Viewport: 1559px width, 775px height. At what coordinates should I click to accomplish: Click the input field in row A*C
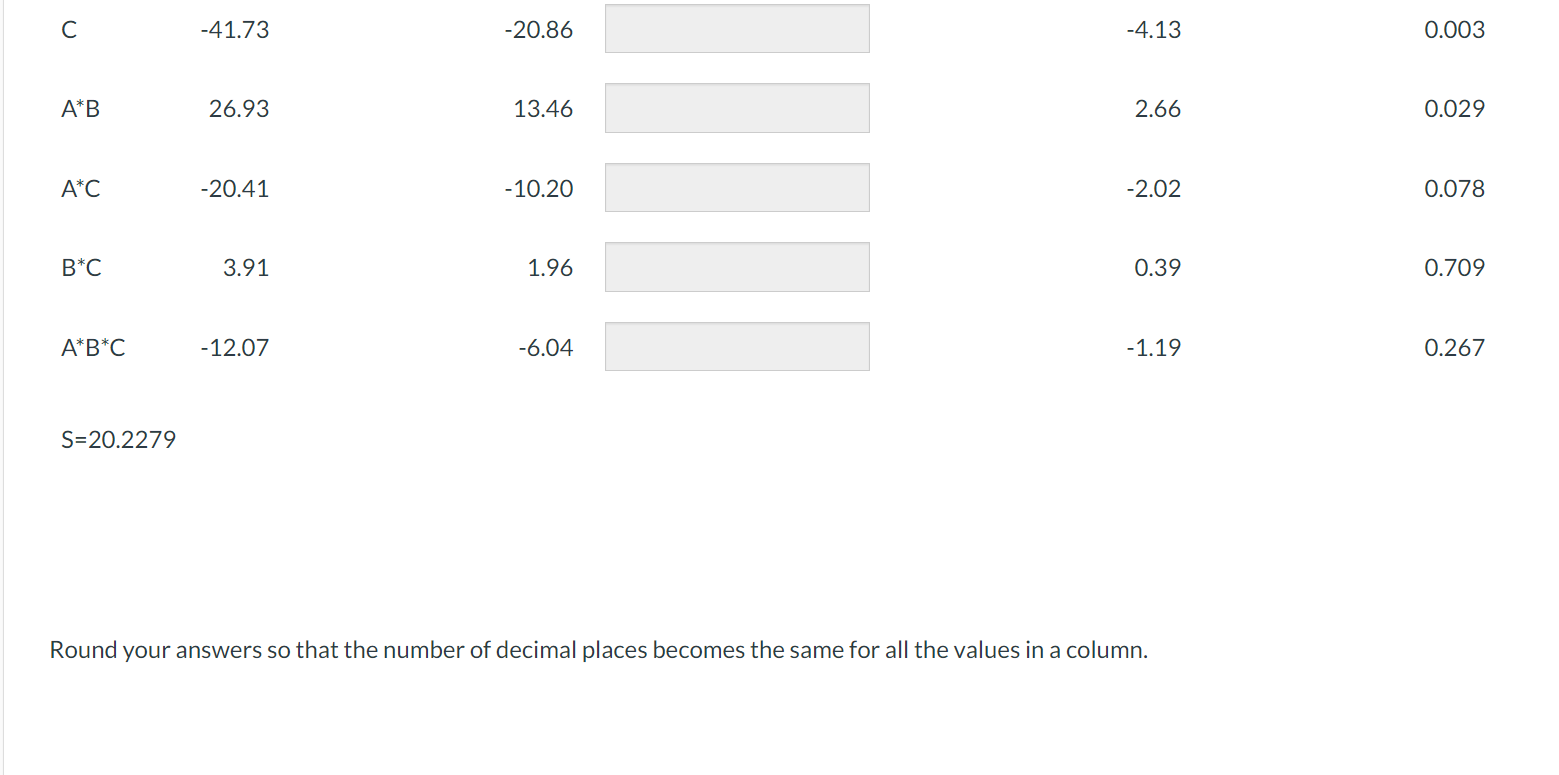[736, 187]
